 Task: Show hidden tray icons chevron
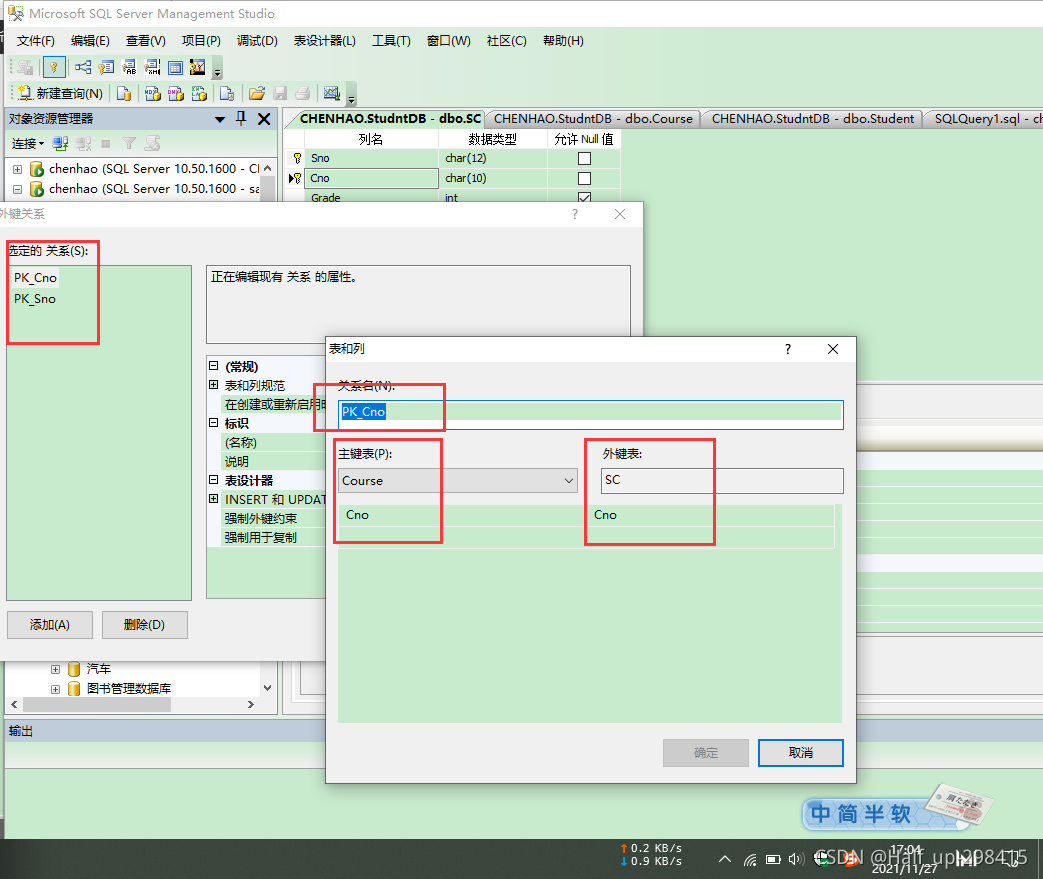[725, 860]
